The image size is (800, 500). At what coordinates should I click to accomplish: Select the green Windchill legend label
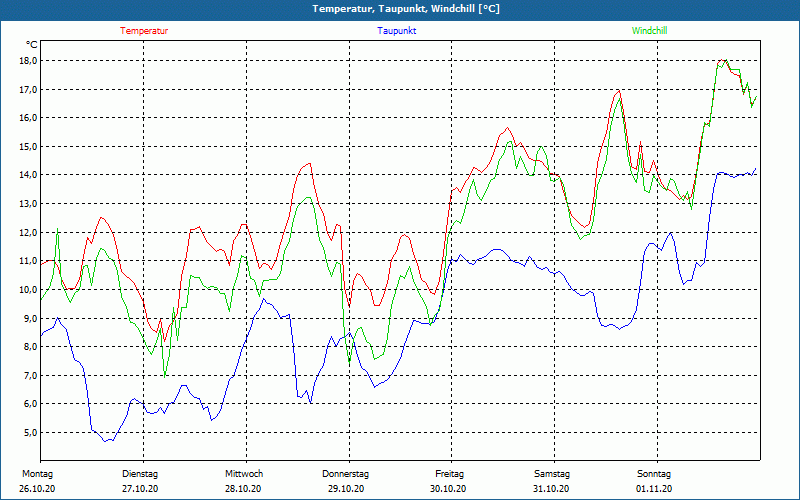pyautogui.click(x=649, y=31)
